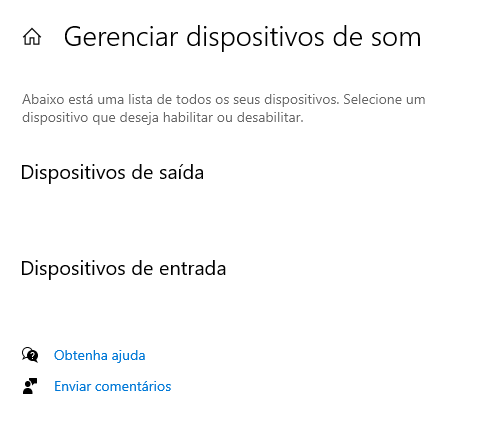483x429 pixels.
Task: Click the person feedback icon
Action: click(x=30, y=386)
